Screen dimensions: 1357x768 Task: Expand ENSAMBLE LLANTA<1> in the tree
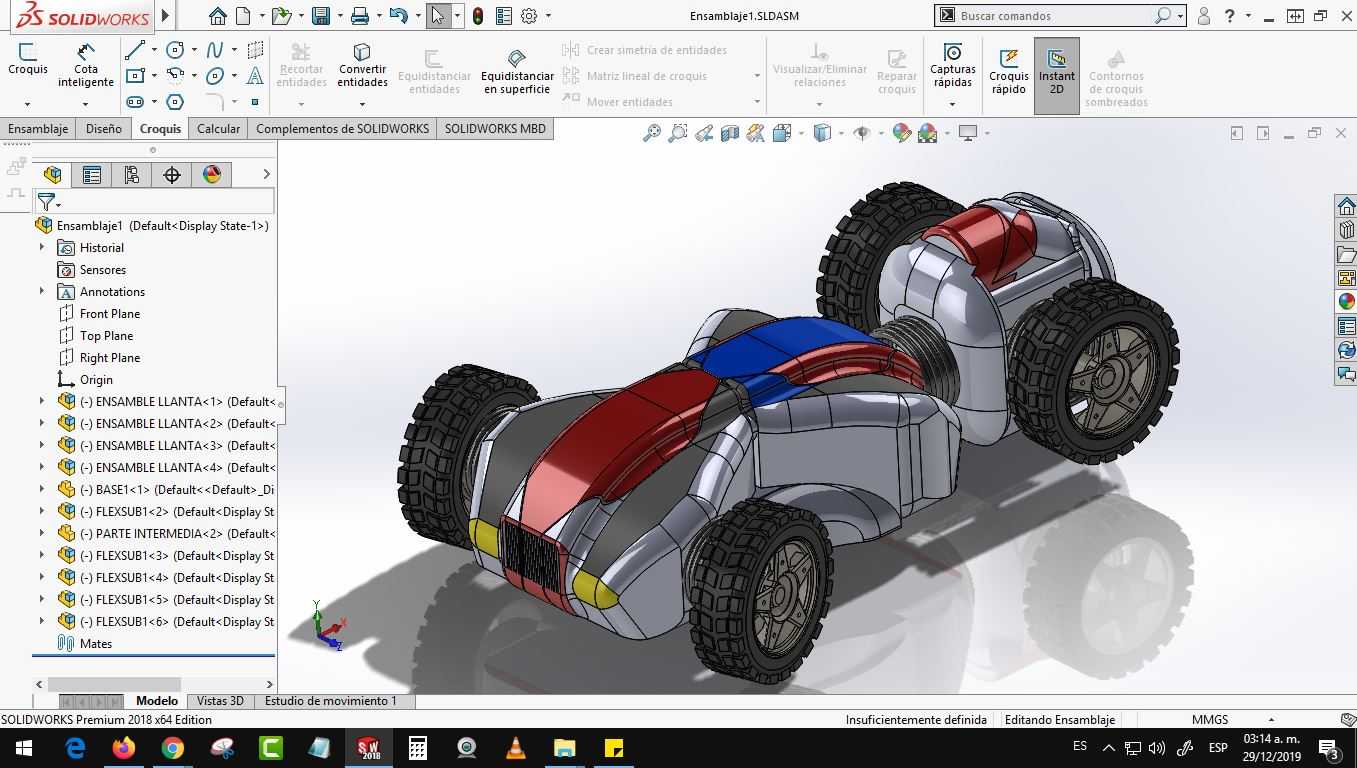pos(42,401)
